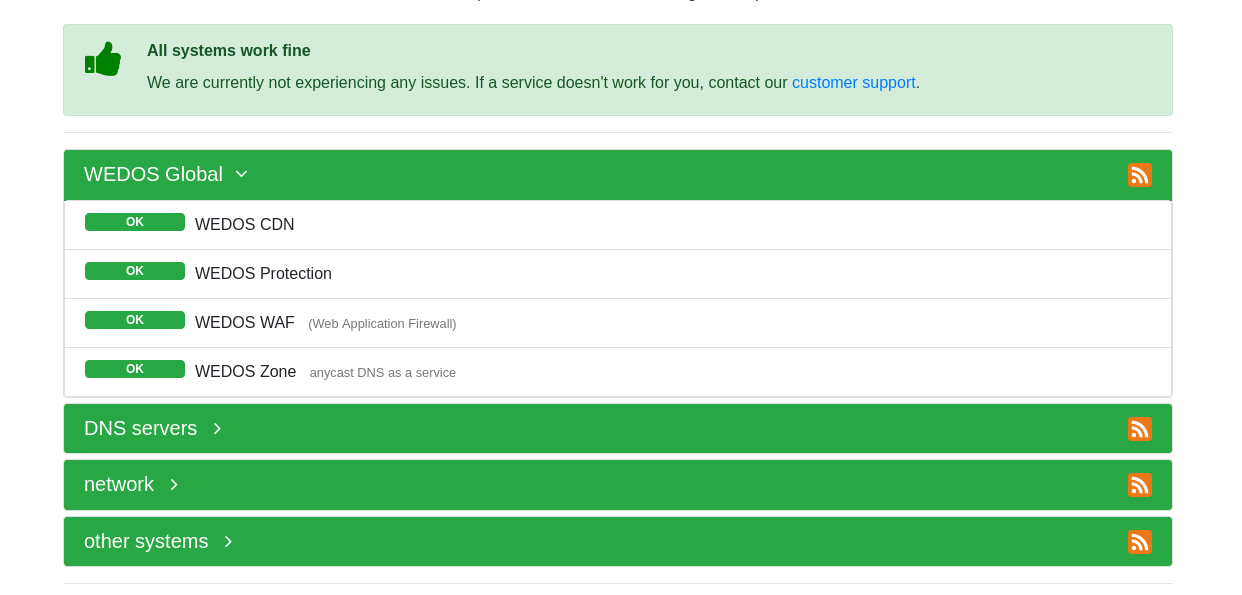The image size is (1242, 595).
Task: Expand the network section
Action: tap(174, 484)
